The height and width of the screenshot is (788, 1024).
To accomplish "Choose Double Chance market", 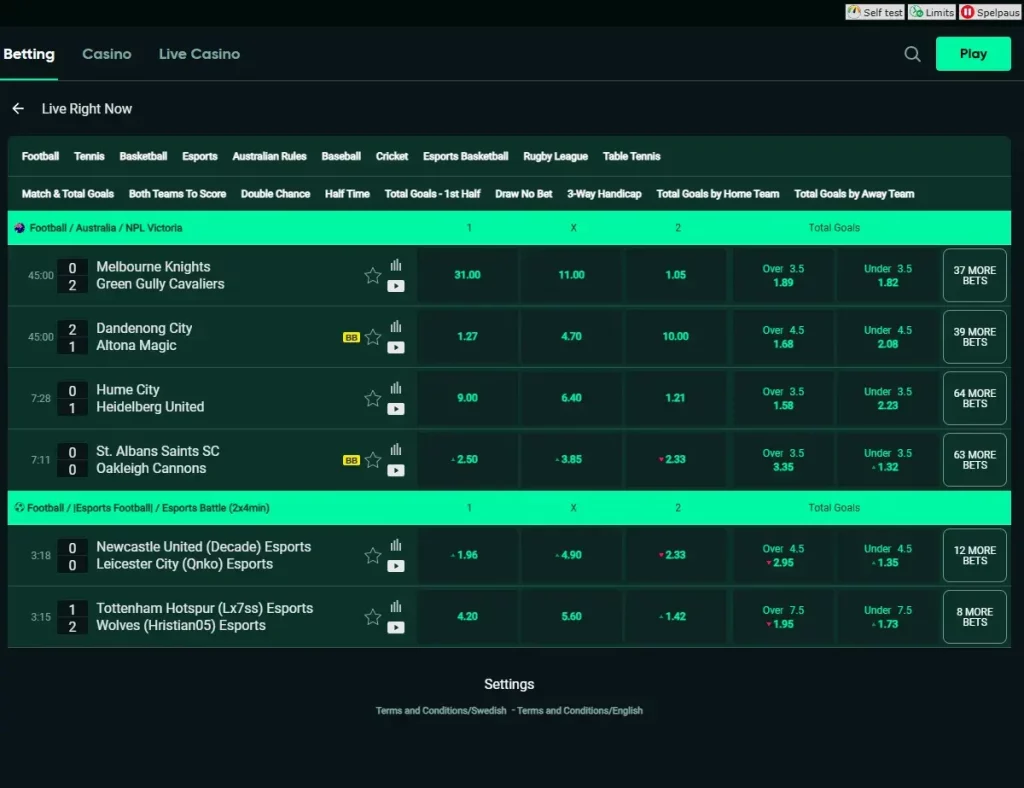I will pos(276,194).
